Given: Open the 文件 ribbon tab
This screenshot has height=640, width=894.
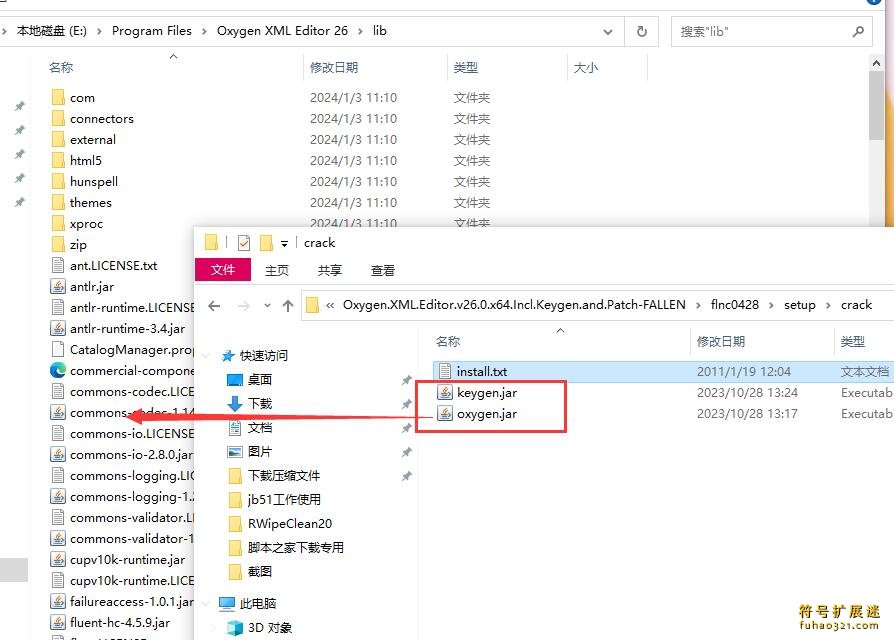Looking at the screenshot, I should (222, 270).
